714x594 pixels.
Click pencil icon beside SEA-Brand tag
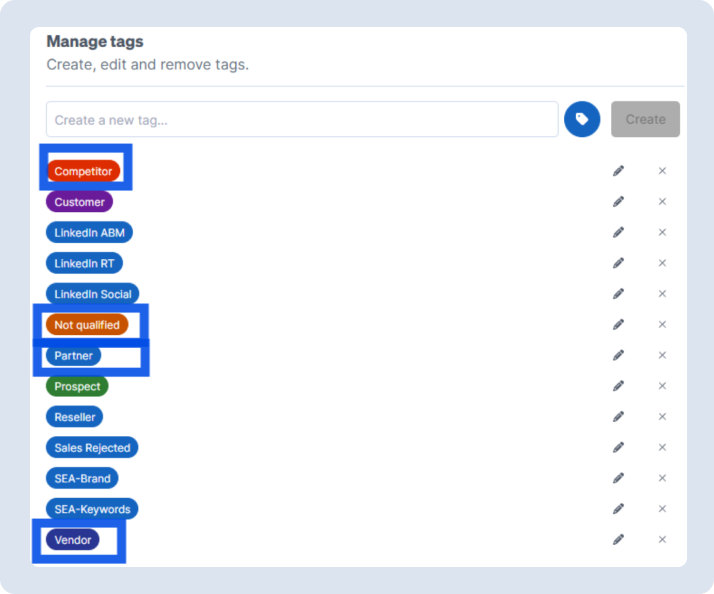tap(618, 478)
